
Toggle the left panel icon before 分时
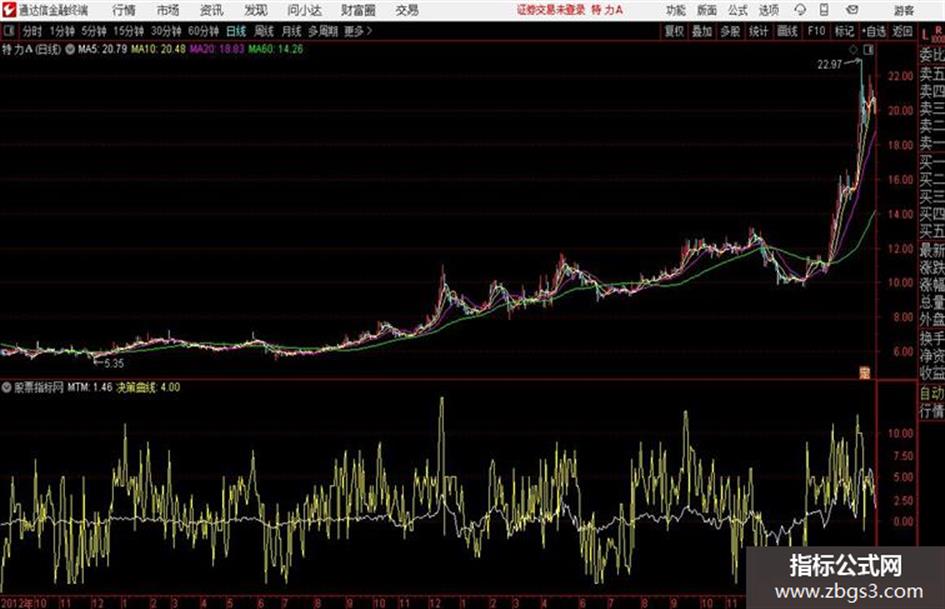click(8, 31)
